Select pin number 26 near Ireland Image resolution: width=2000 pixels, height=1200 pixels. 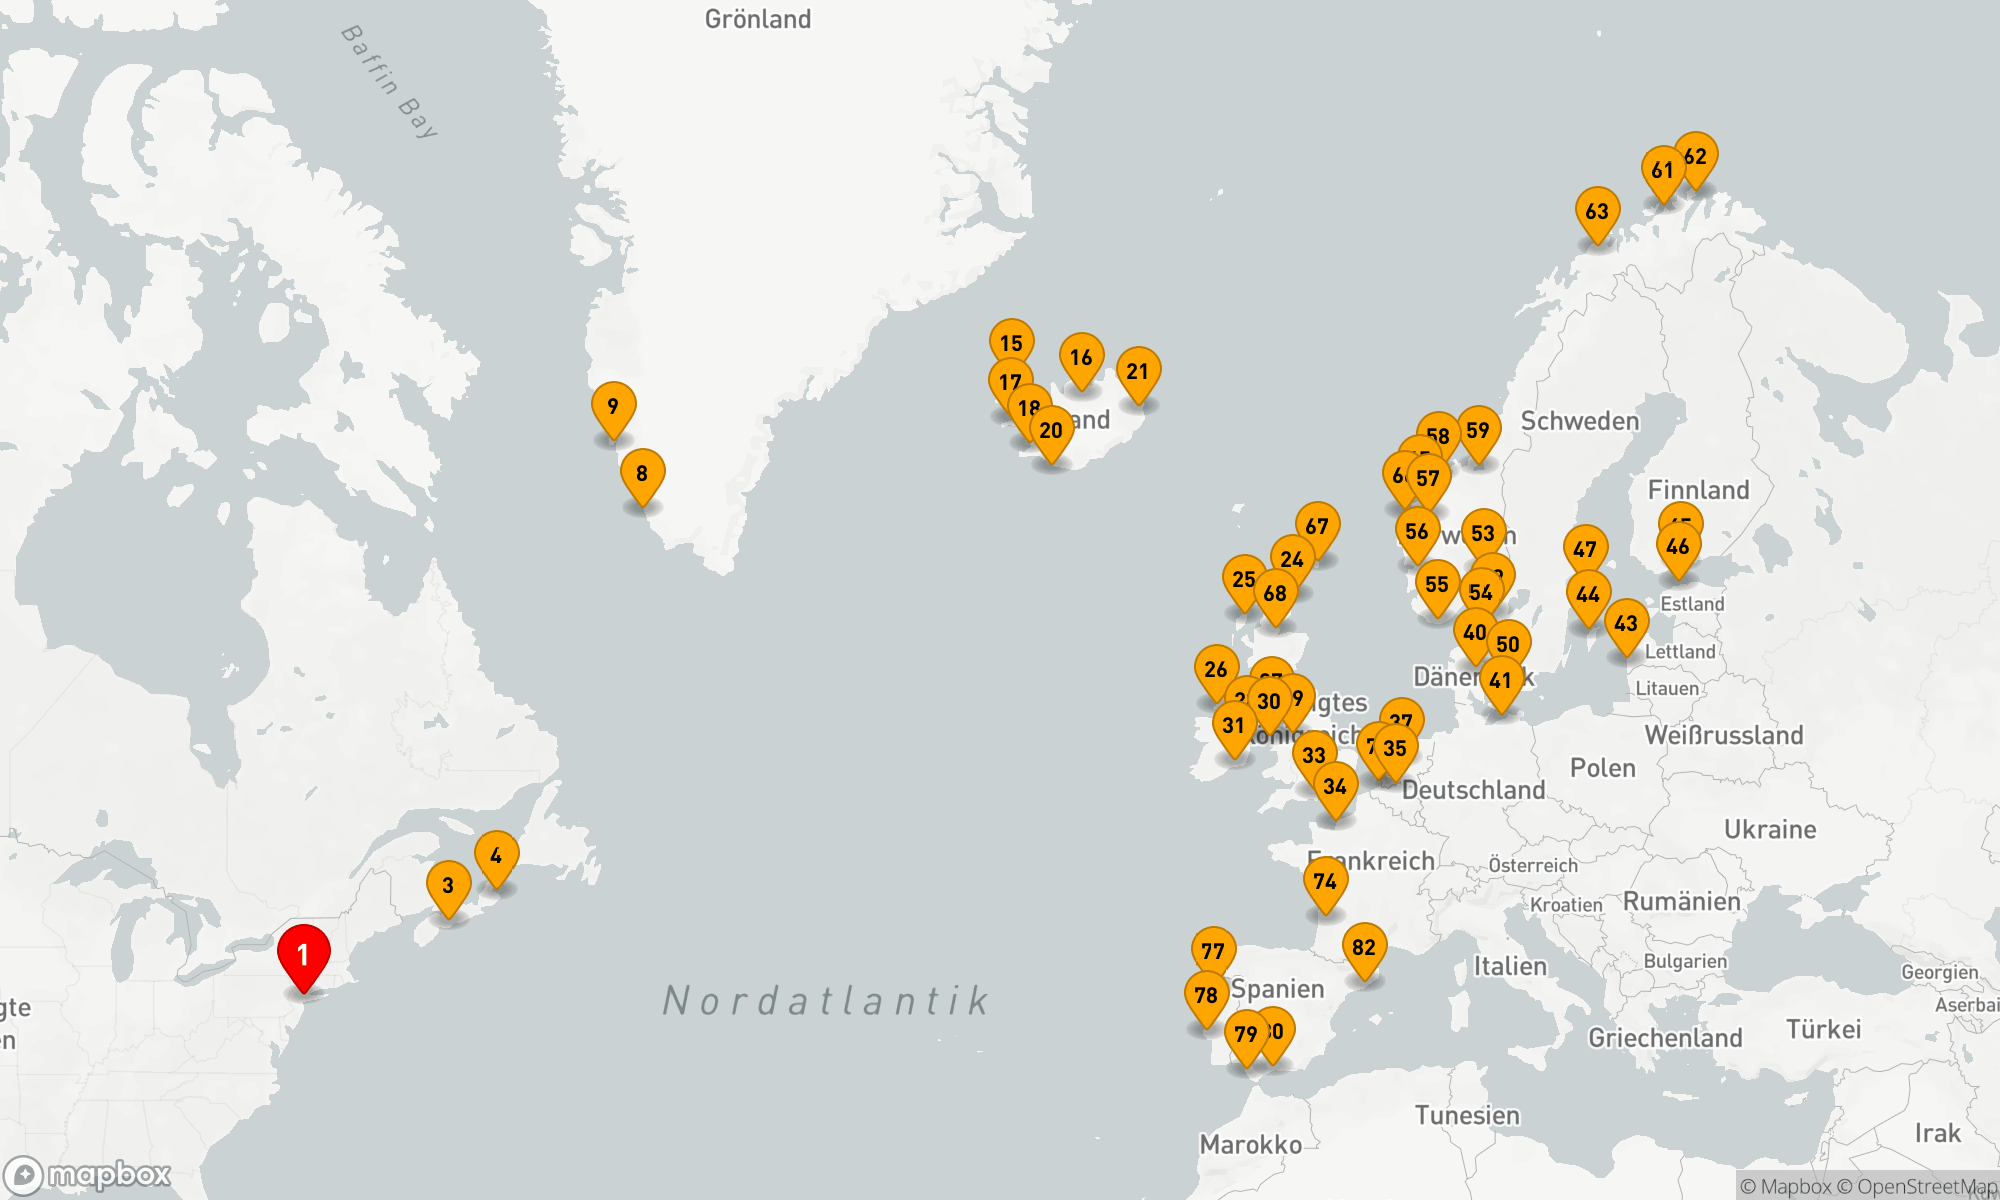click(x=1216, y=670)
